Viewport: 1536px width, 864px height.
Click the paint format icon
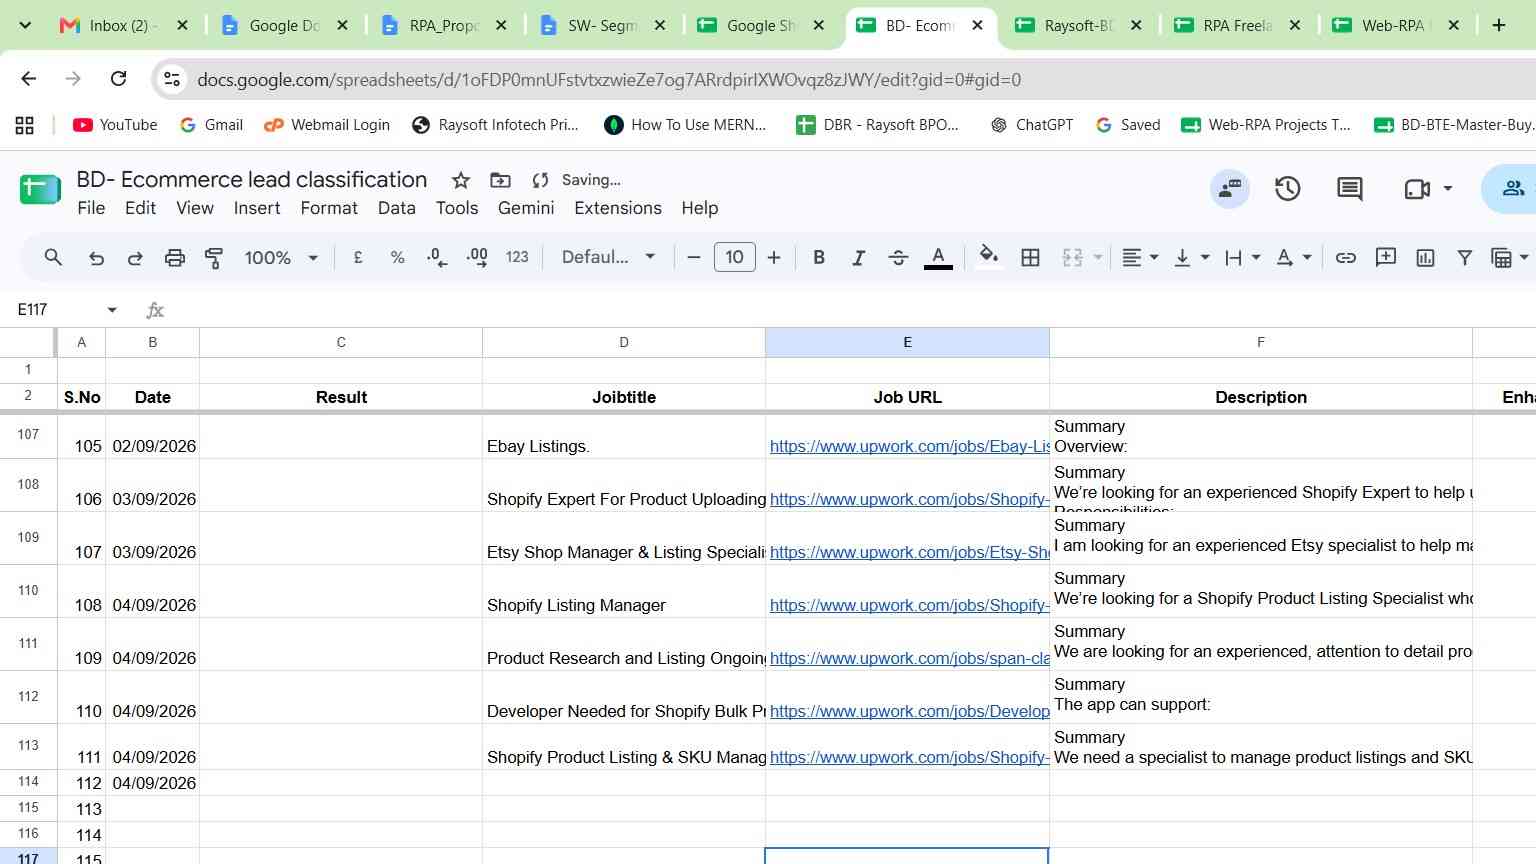(213, 258)
